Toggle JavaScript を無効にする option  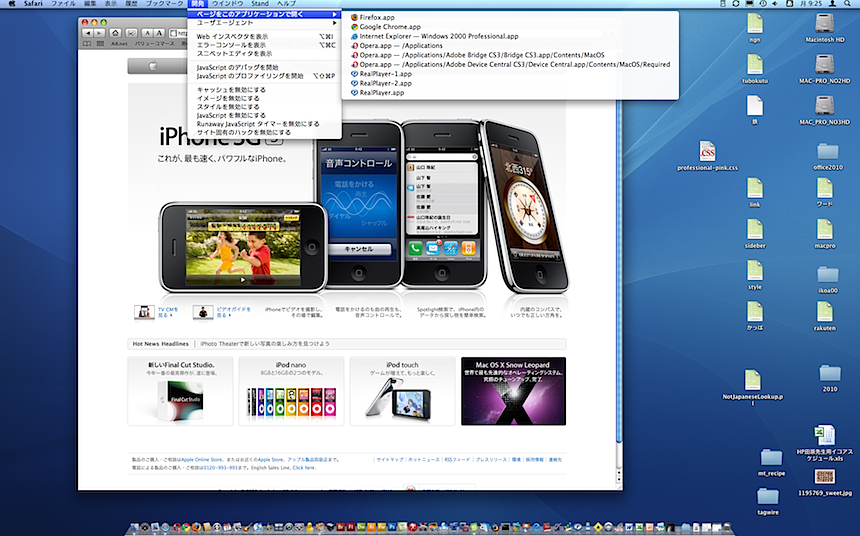(264, 115)
